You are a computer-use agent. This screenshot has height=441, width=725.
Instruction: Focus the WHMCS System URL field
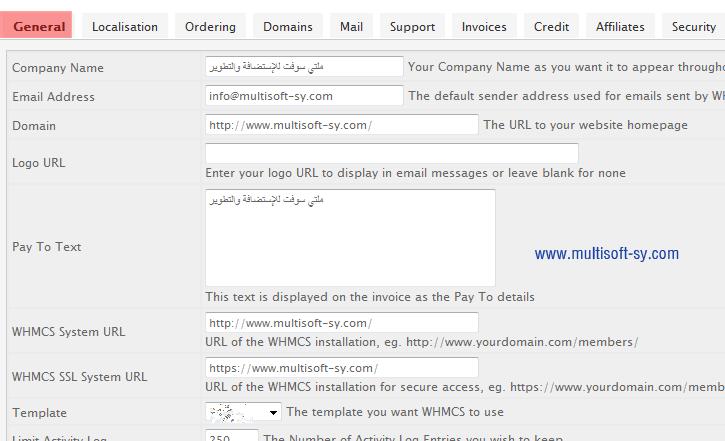[342, 323]
